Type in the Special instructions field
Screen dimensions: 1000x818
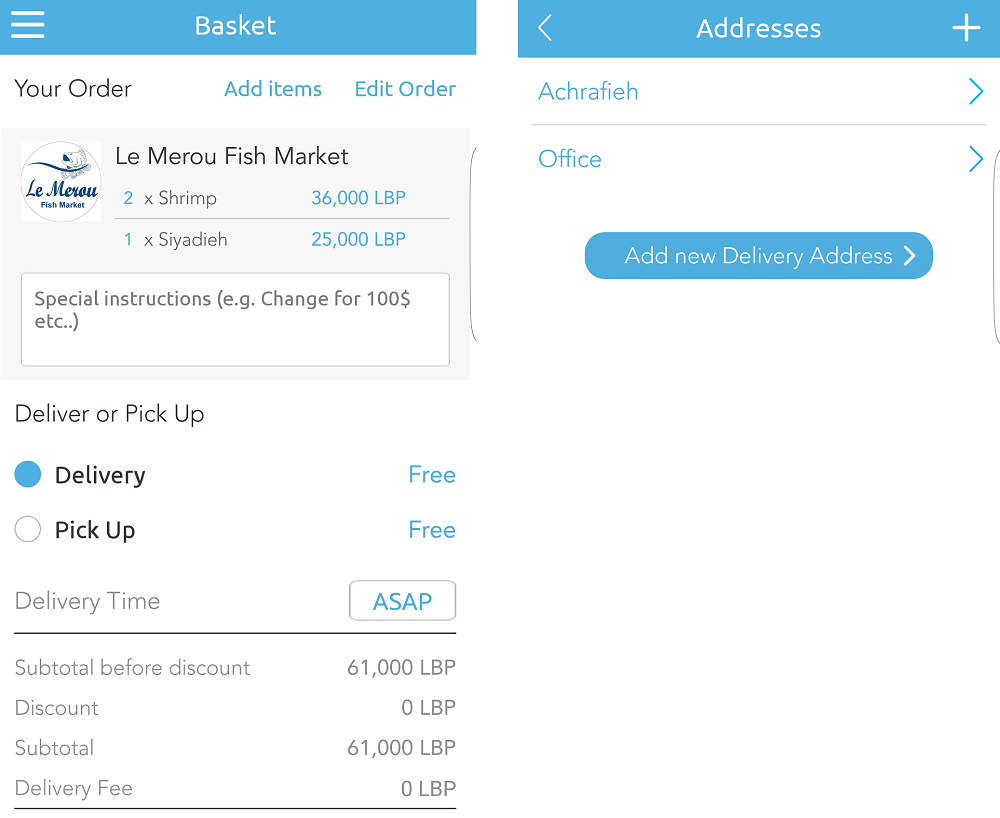tap(235, 319)
